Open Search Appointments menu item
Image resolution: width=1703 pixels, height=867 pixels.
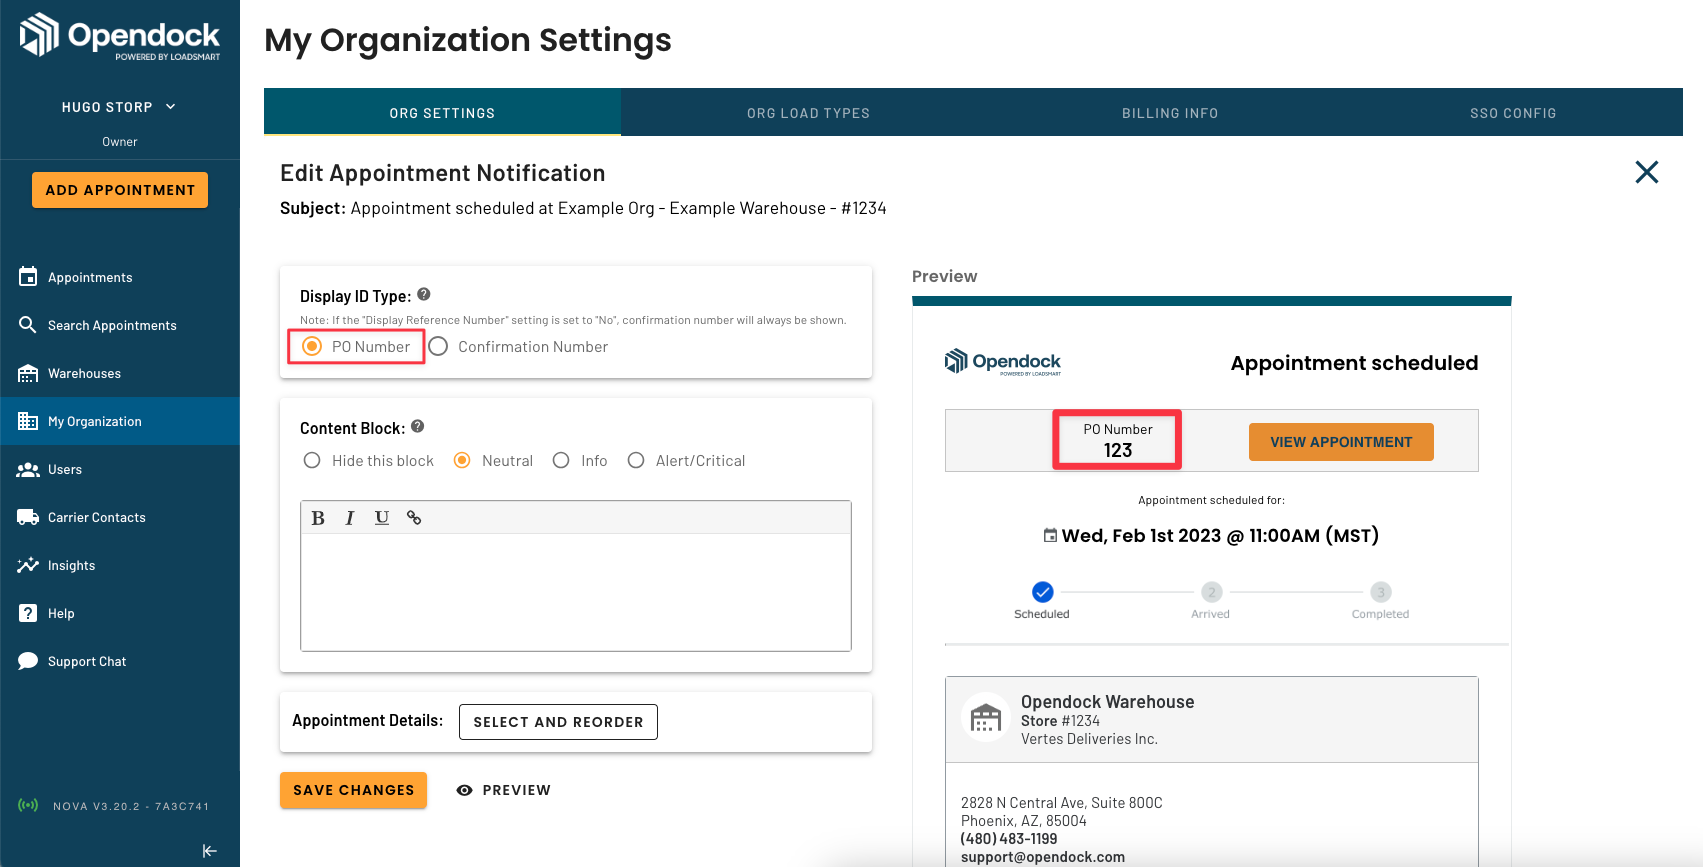[x=112, y=325]
